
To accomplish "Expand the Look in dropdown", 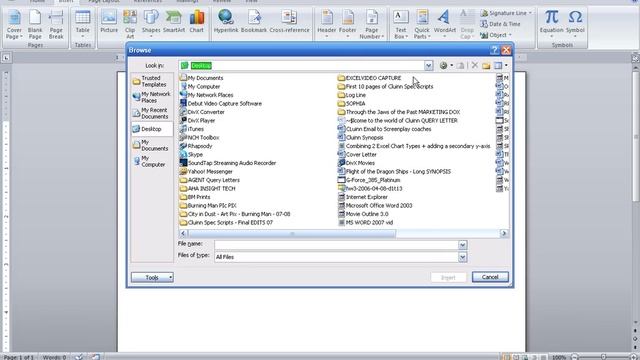I will (428, 65).
